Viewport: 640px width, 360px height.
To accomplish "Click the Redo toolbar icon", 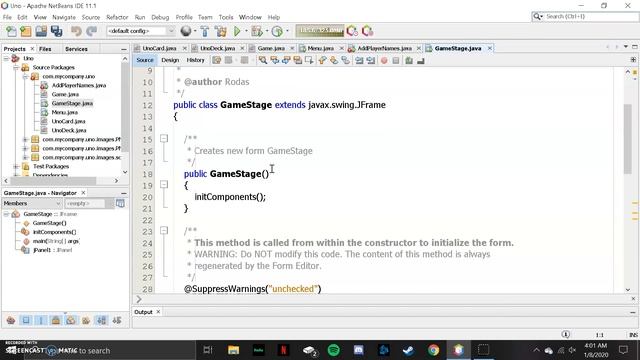I will [x=91, y=31].
